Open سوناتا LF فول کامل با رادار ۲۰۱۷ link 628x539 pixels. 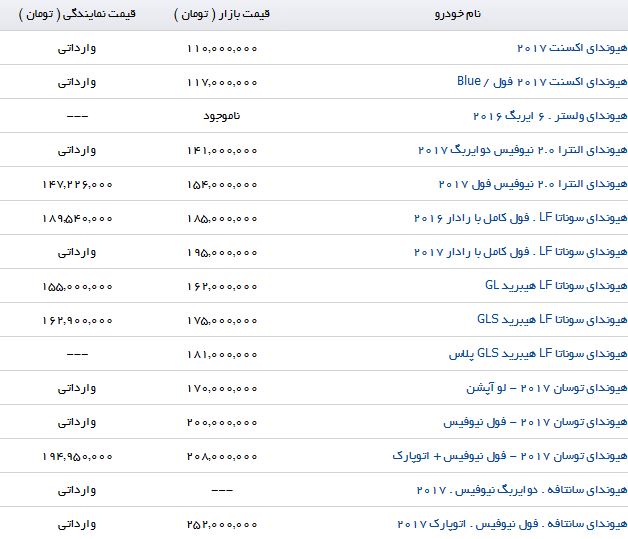[x=520, y=252]
